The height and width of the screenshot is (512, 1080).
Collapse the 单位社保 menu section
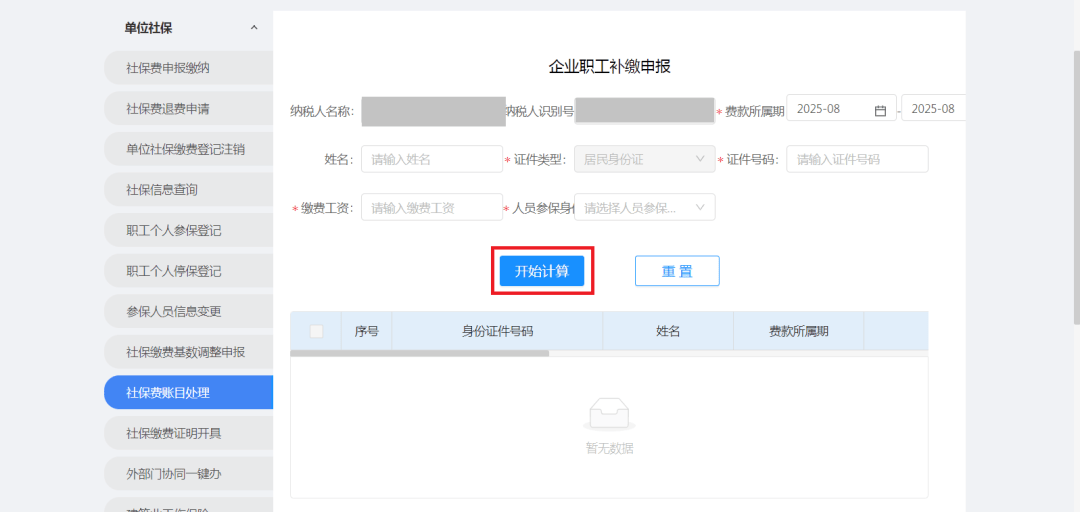click(x=253, y=28)
